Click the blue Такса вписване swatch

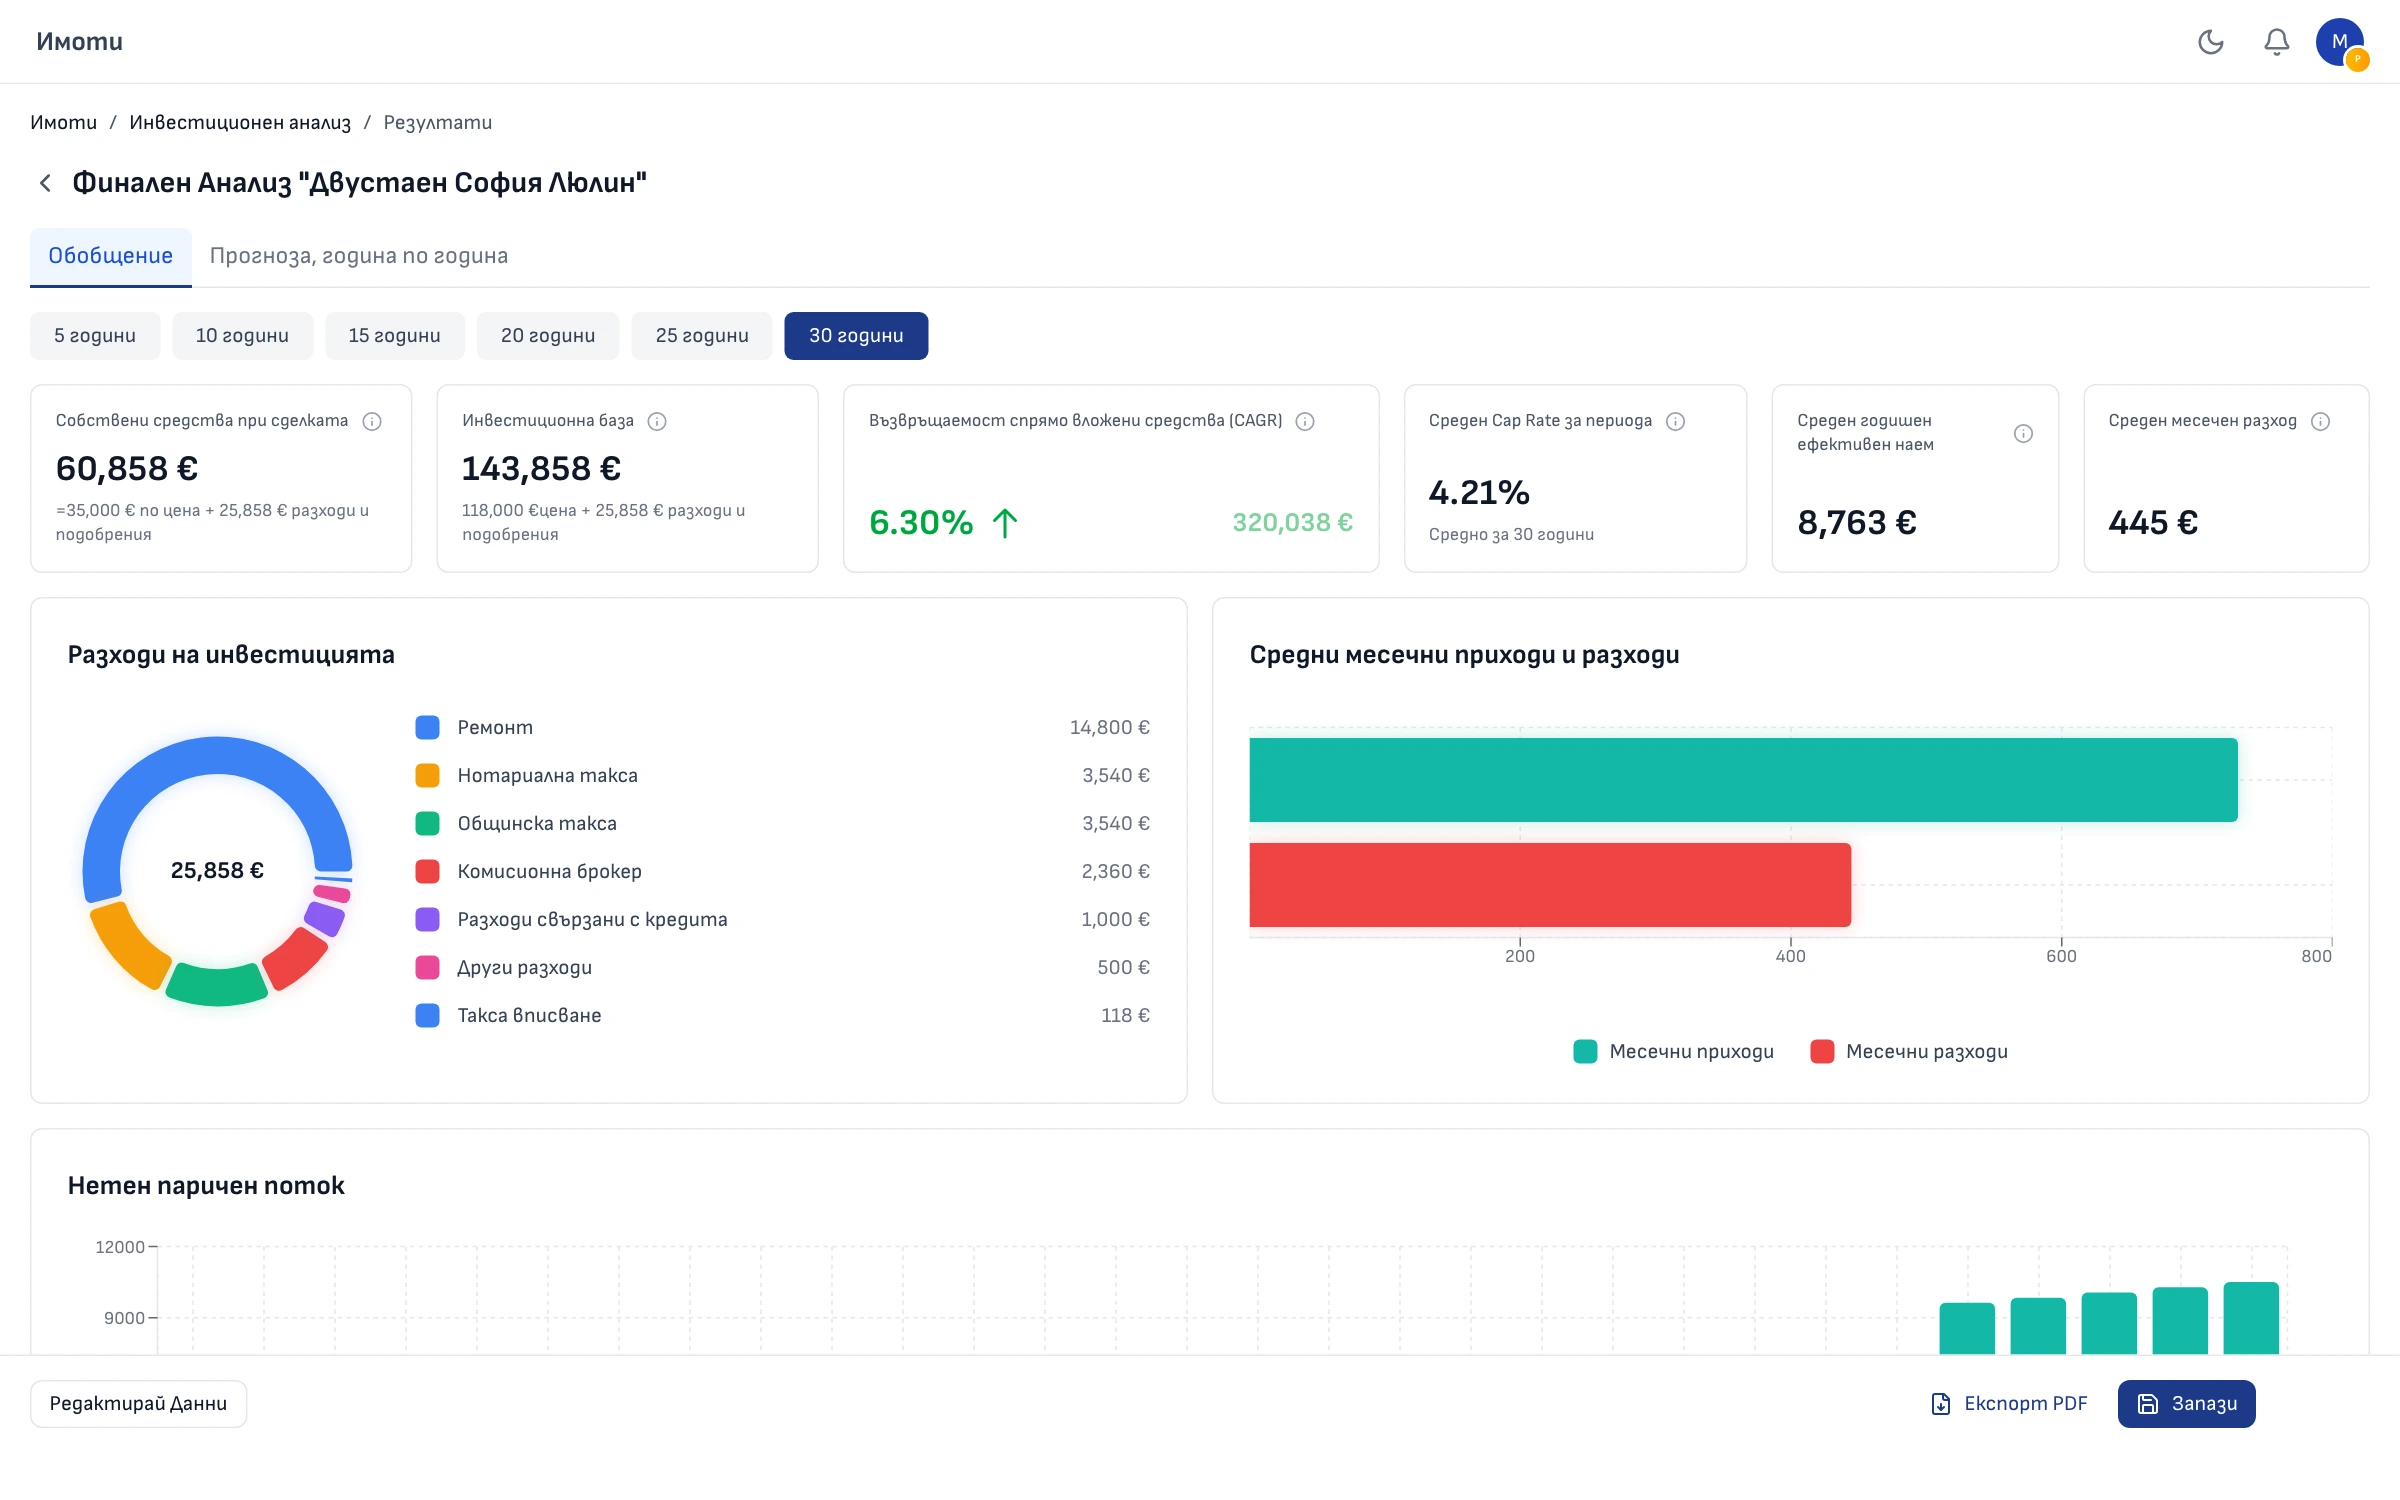pyautogui.click(x=427, y=1015)
